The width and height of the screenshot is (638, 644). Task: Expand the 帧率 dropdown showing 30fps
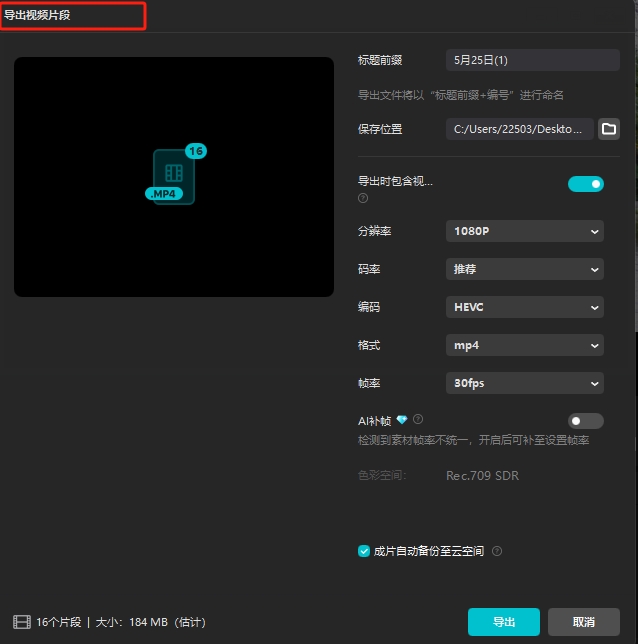click(524, 383)
